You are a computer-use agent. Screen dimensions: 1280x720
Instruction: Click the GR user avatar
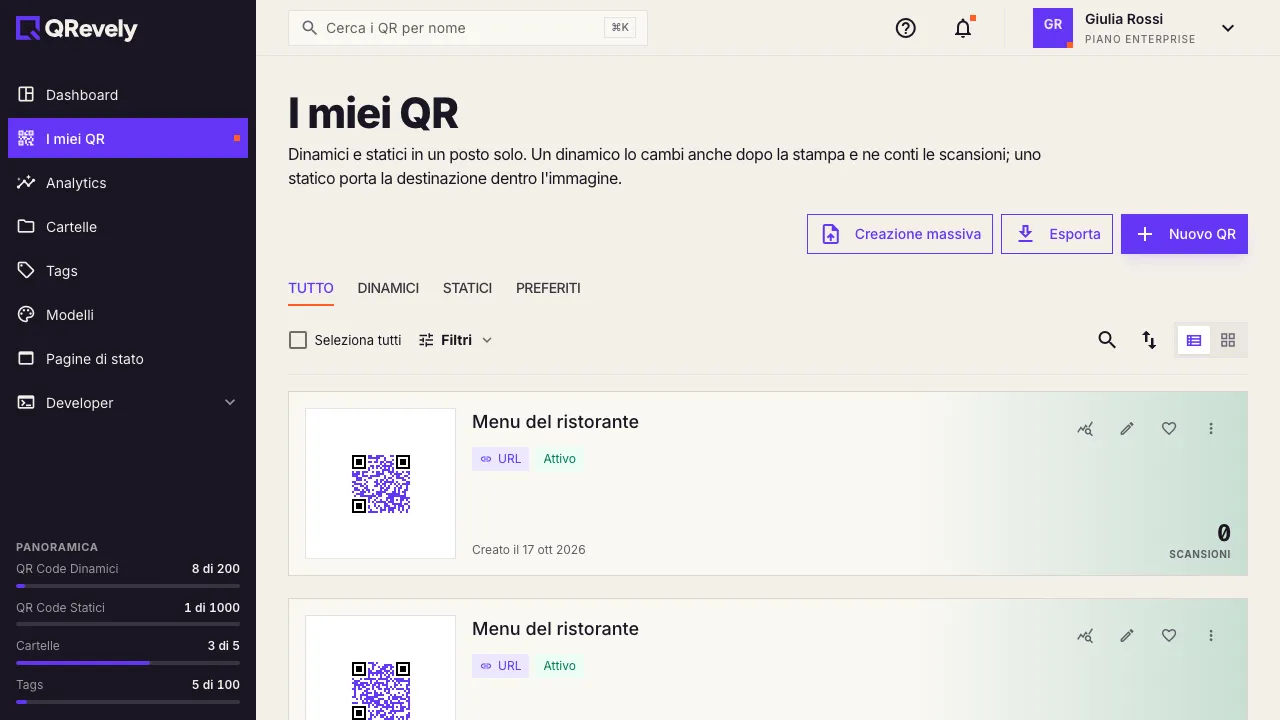[x=1053, y=28]
